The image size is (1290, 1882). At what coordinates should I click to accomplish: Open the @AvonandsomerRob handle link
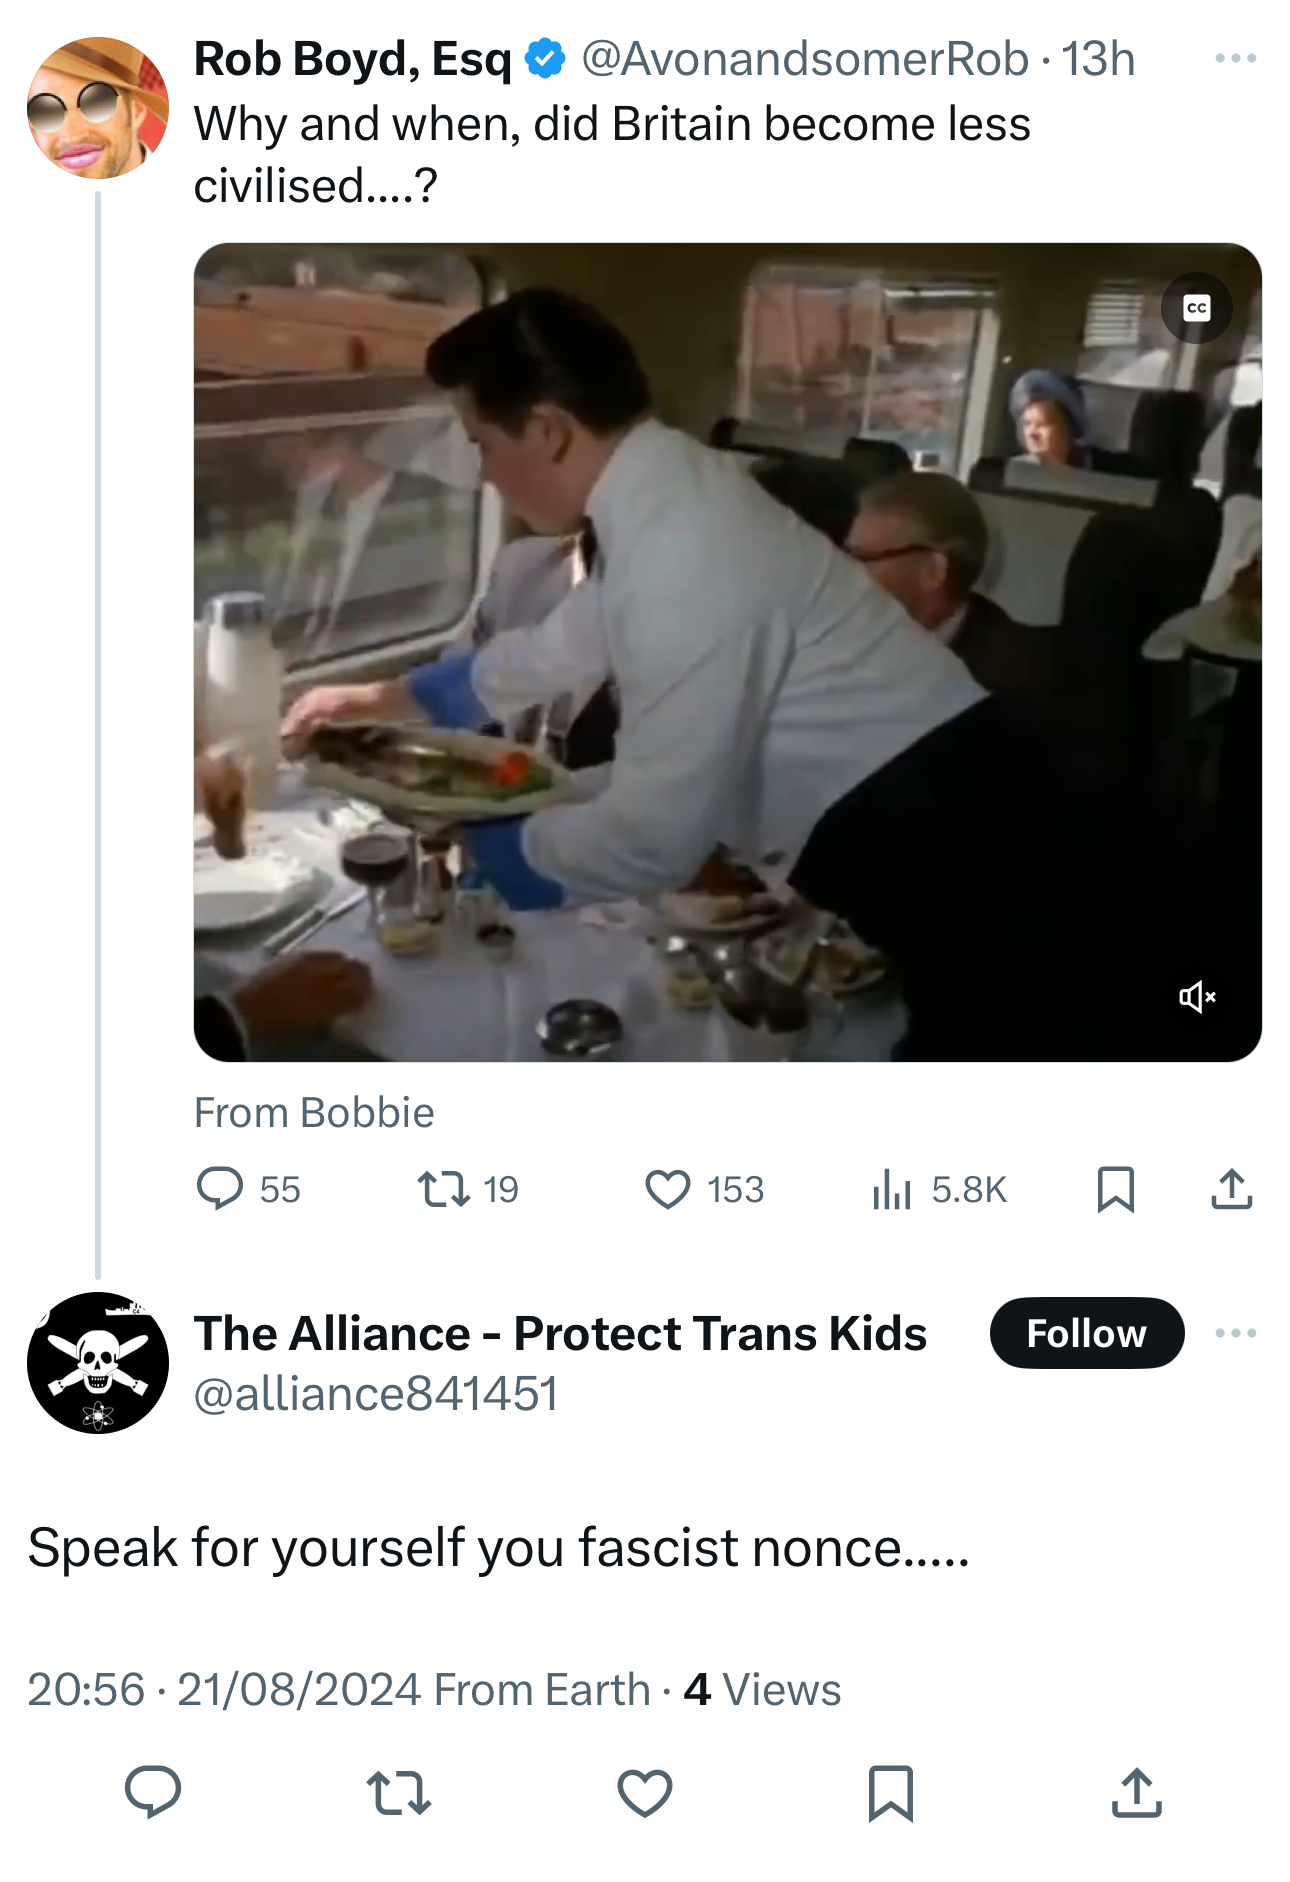pos(804,59)
